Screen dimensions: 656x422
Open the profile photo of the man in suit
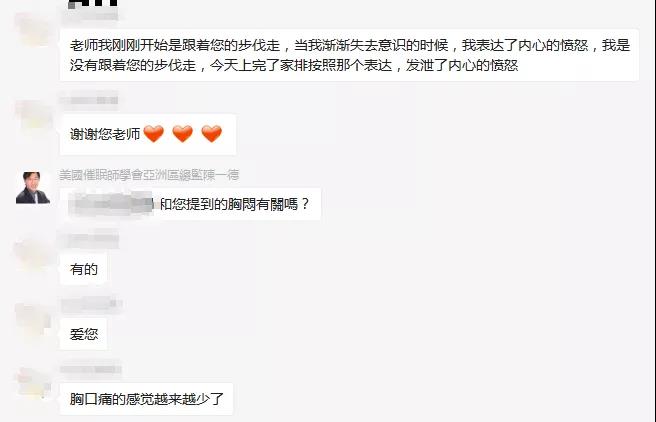(33, 187)
